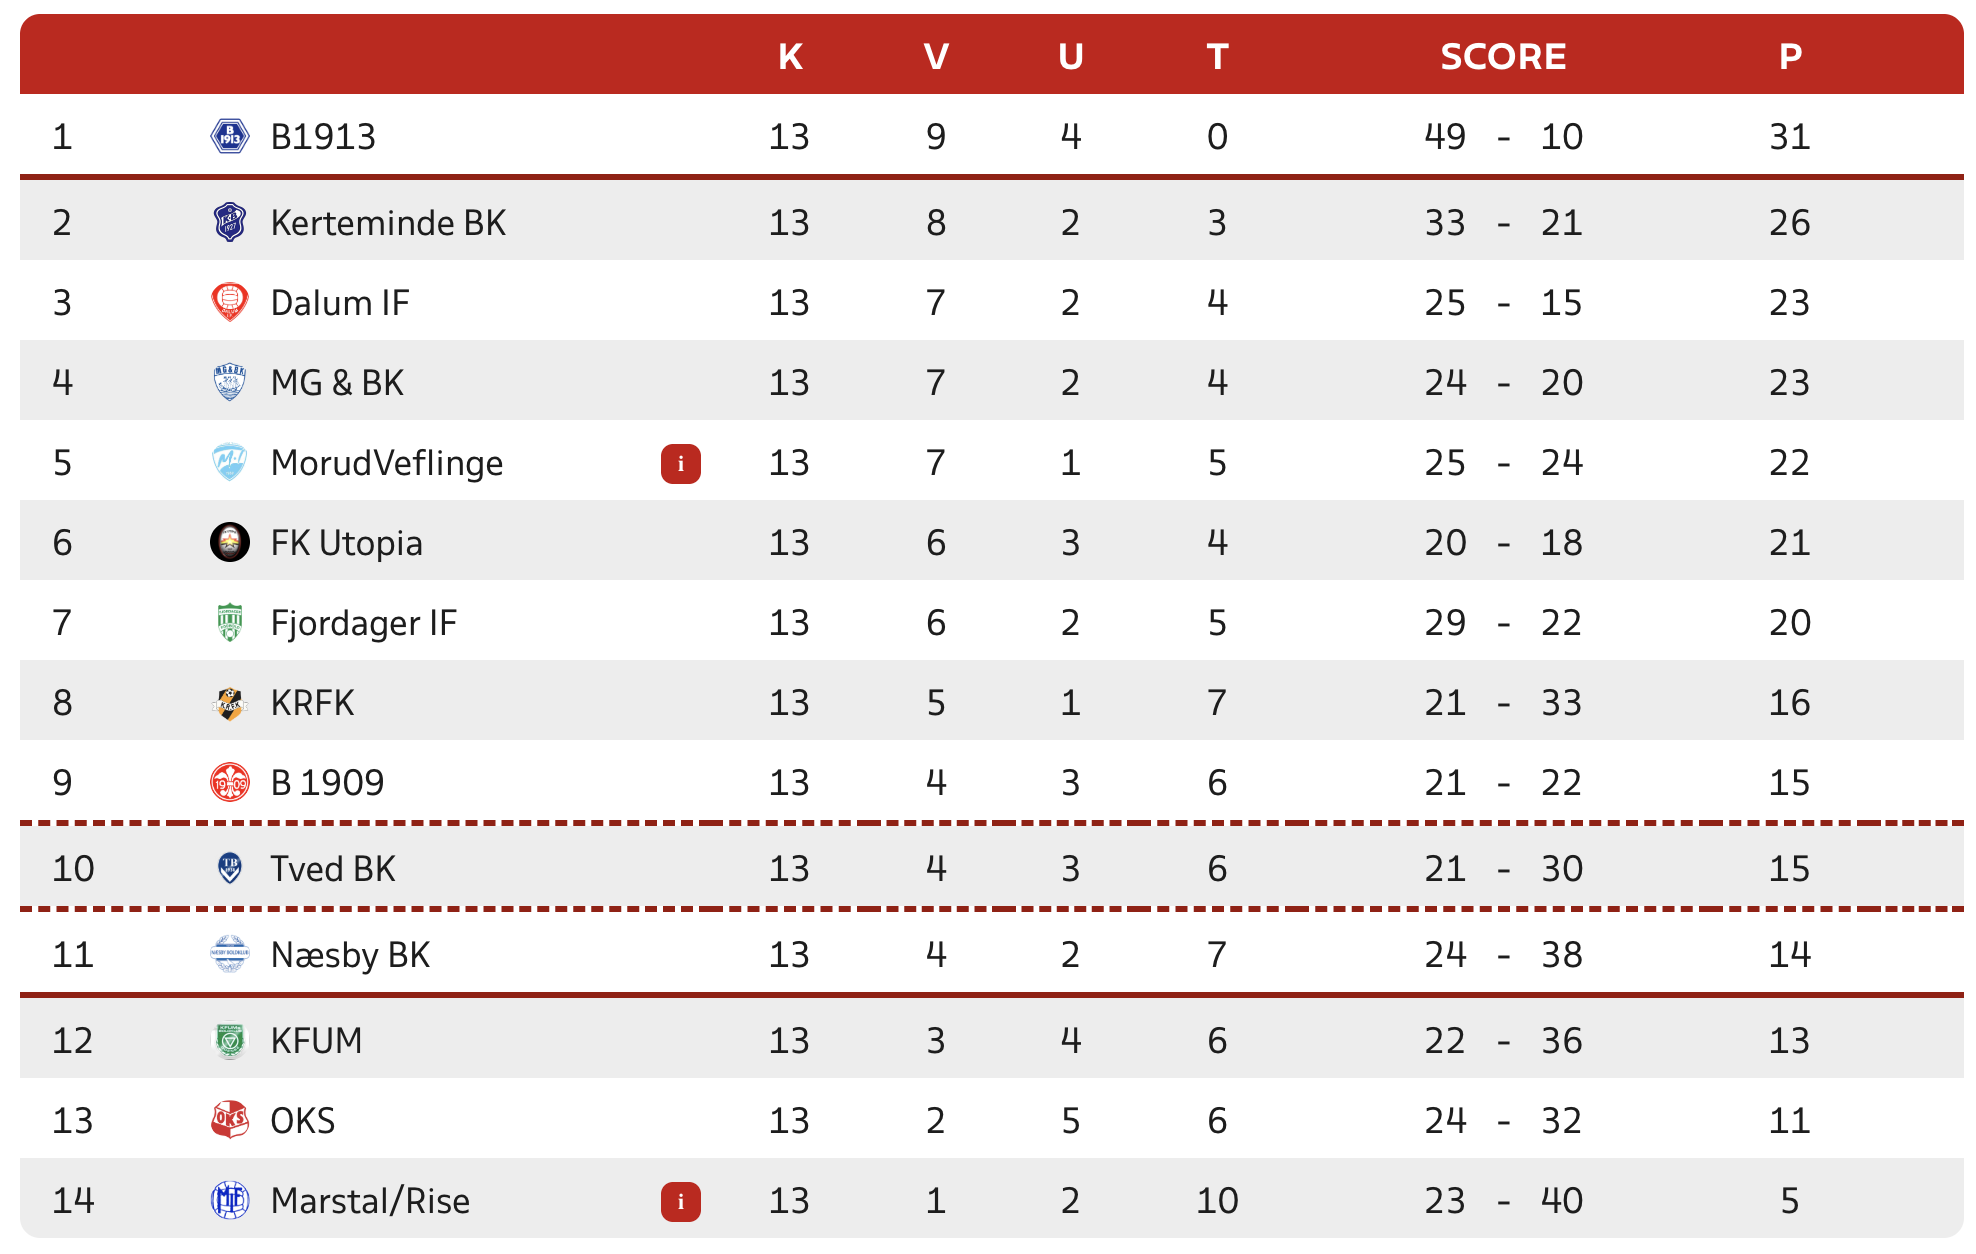1976x1254 pixels.
Task: Click the SCORE column header
Action: click(x=1502, y=56)
